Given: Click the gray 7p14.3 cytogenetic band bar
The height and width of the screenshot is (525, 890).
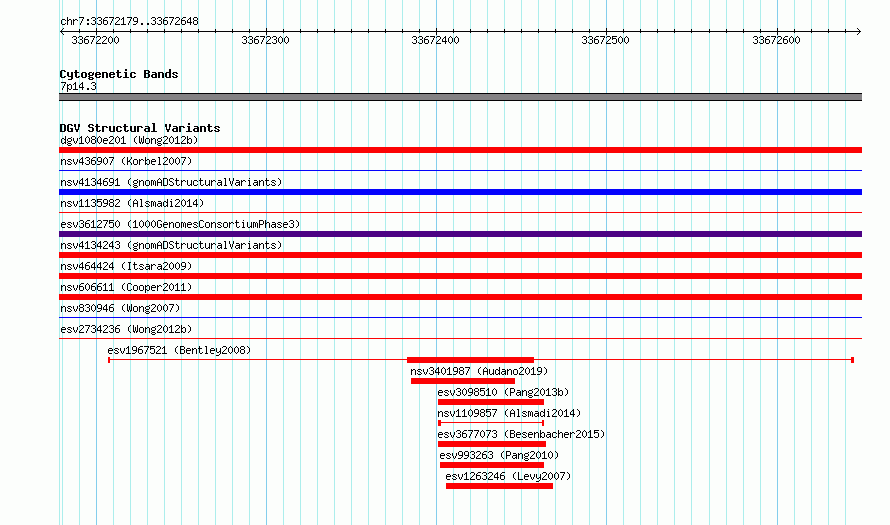Looking at the screenshot, I should (x=460, y=97).
